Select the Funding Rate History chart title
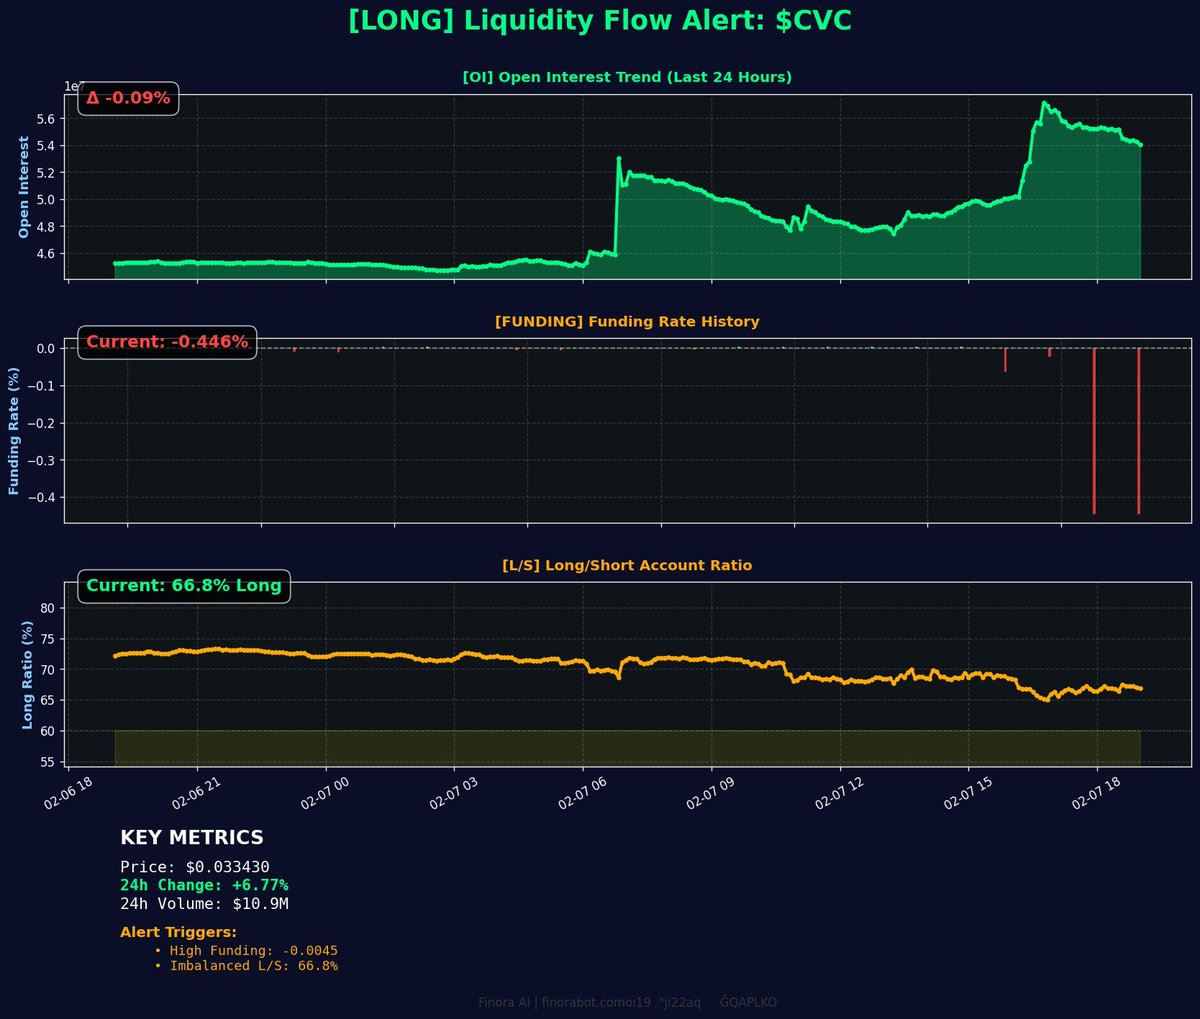The image size is (1200, 1019). click(x=627, y=322)
